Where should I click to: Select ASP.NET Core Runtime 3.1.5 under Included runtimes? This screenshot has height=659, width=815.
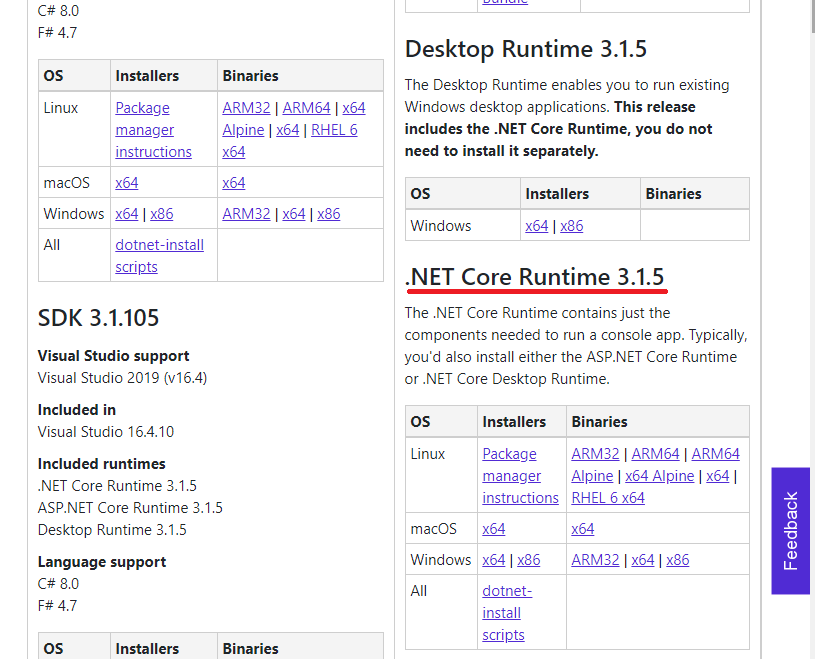point(130,508)
